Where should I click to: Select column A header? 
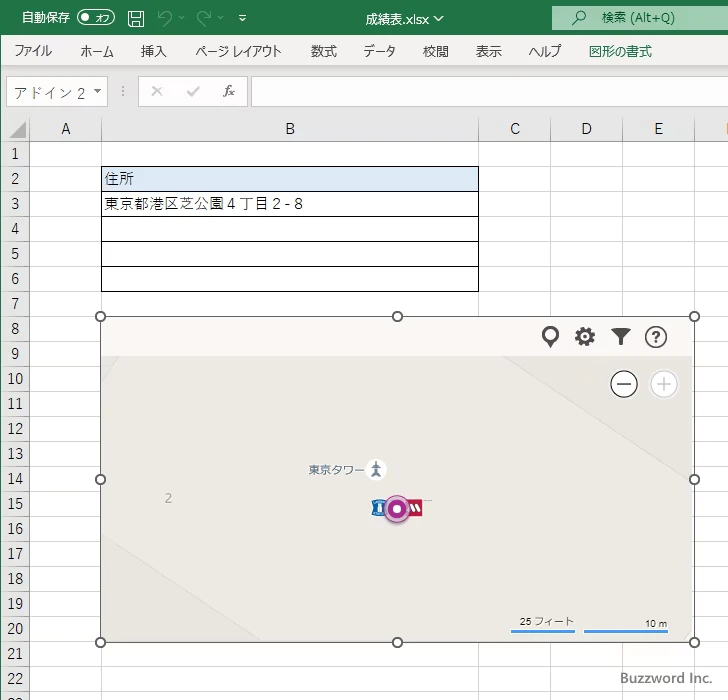click(66, 129)
